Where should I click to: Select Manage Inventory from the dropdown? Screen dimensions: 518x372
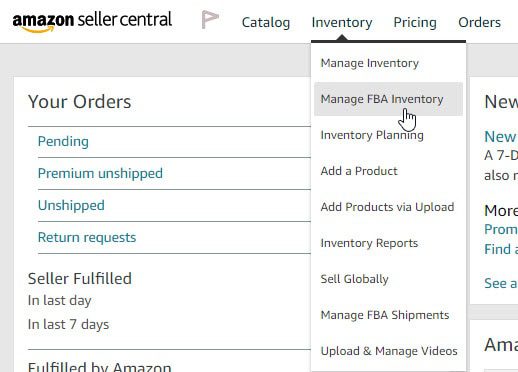pyautogui.click(x=370, y=63)
